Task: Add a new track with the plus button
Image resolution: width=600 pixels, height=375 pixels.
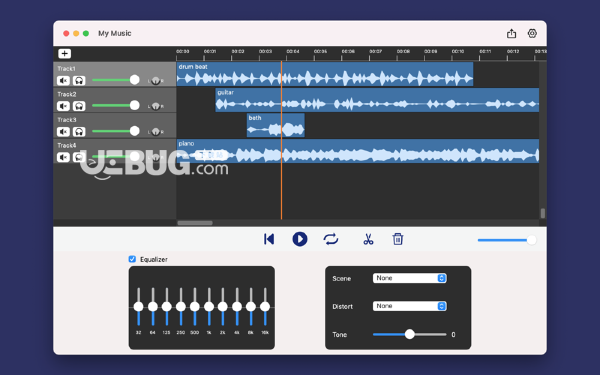Action: tap(64, 54)
